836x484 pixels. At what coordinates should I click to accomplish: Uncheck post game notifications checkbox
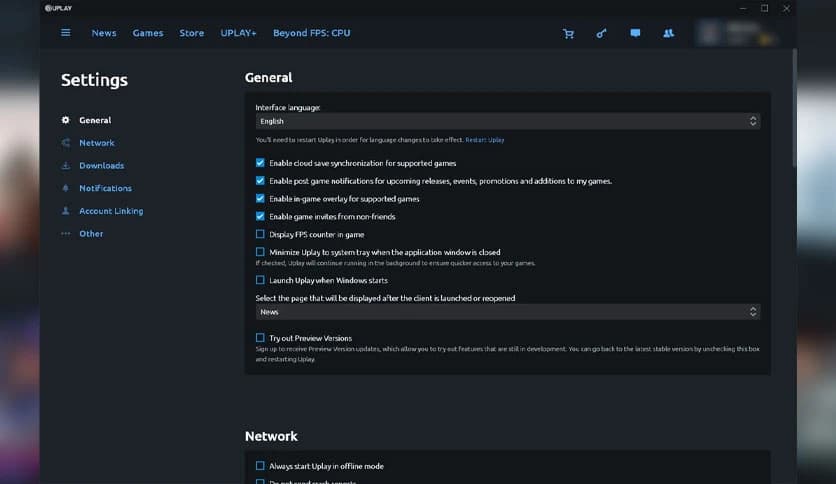[x=260, y=181]
